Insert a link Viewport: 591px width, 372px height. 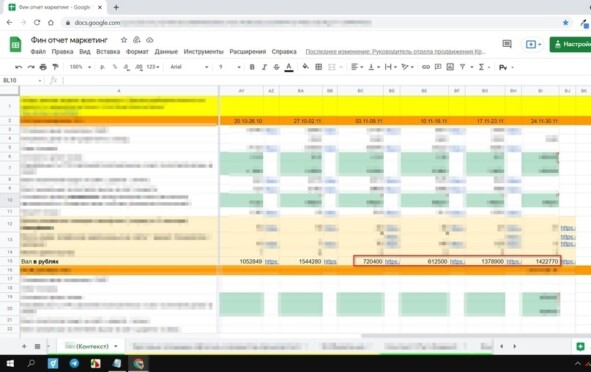pos(426,67)
